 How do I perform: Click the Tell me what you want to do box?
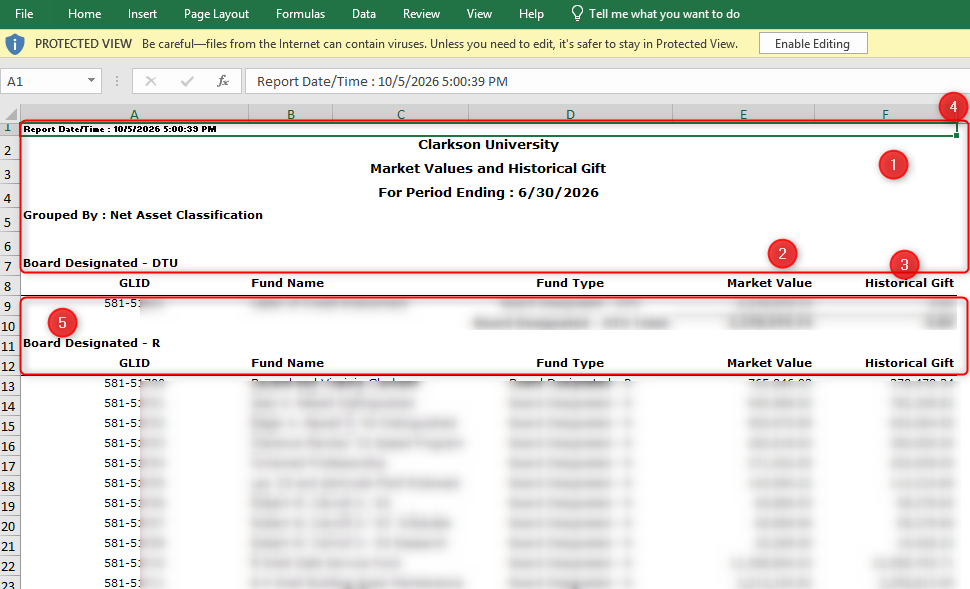(x=656, y=14)
